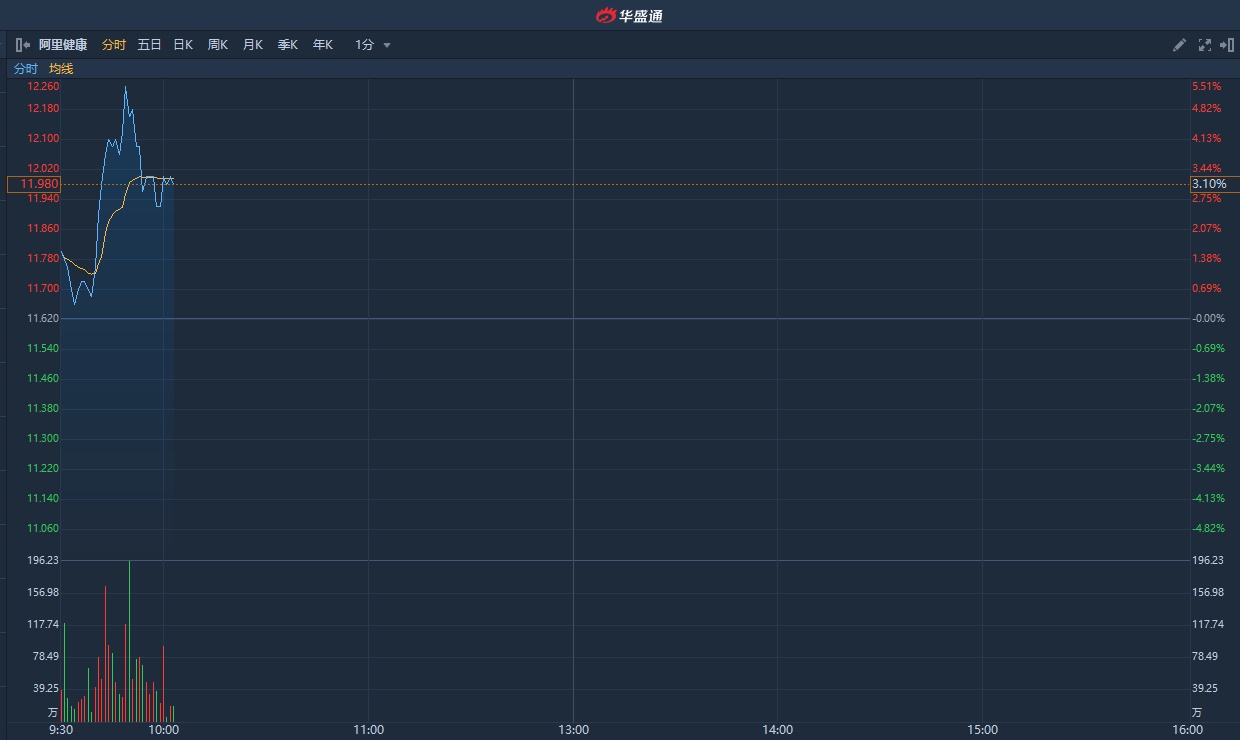The height and width of the screenshot is (740, 1240).
Task: Select the orange 分时 timeframe tab
Action: [114, 45]
